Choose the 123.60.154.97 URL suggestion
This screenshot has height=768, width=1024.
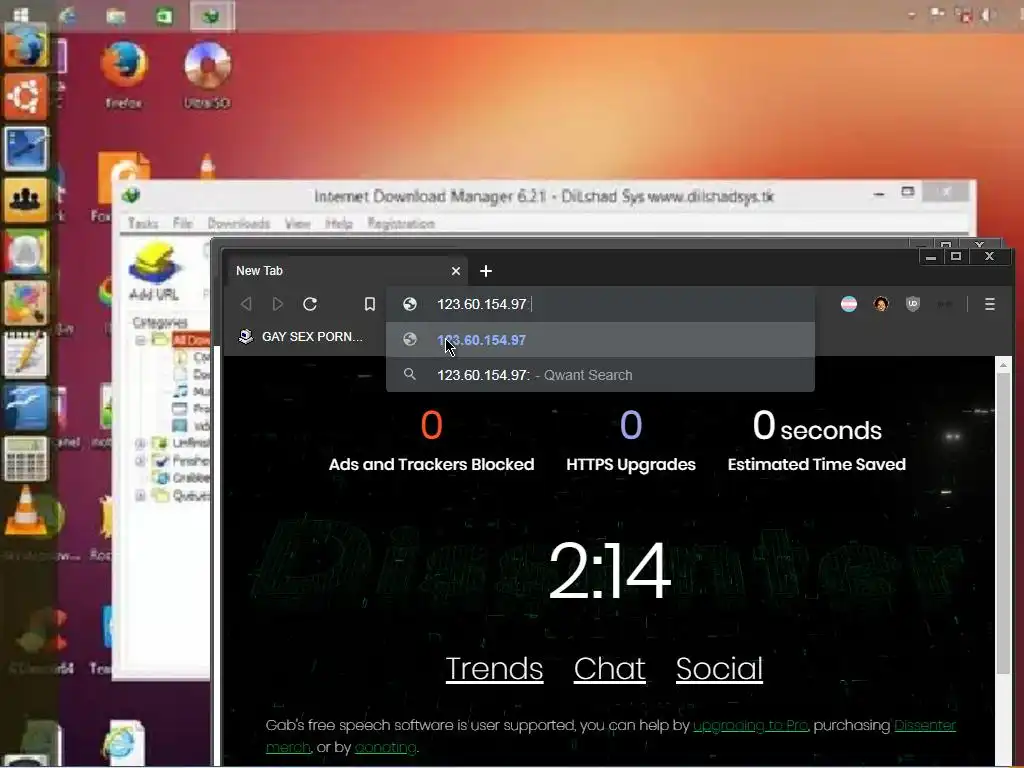click(x=601, y=340)
